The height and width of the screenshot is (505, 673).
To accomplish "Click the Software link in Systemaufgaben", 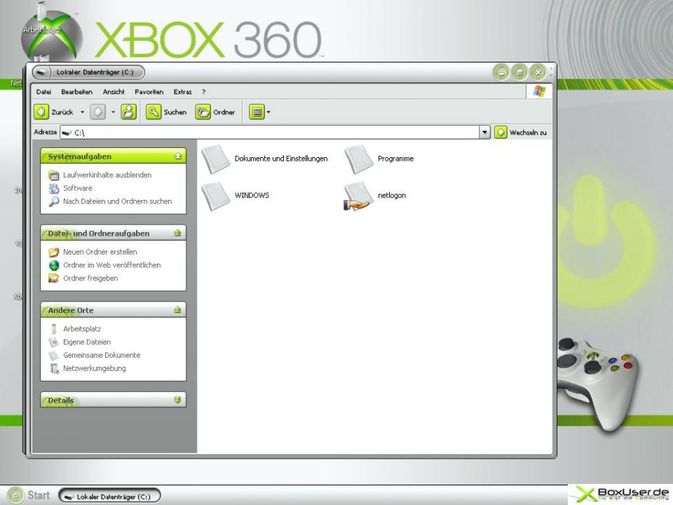I will click(x=78, y=188).
